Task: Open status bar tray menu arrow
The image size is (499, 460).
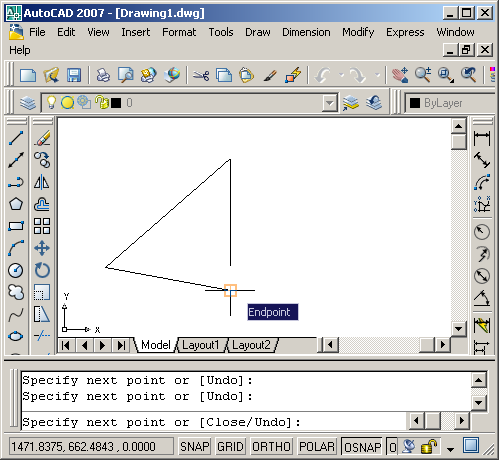Action: tap(450, 449)
